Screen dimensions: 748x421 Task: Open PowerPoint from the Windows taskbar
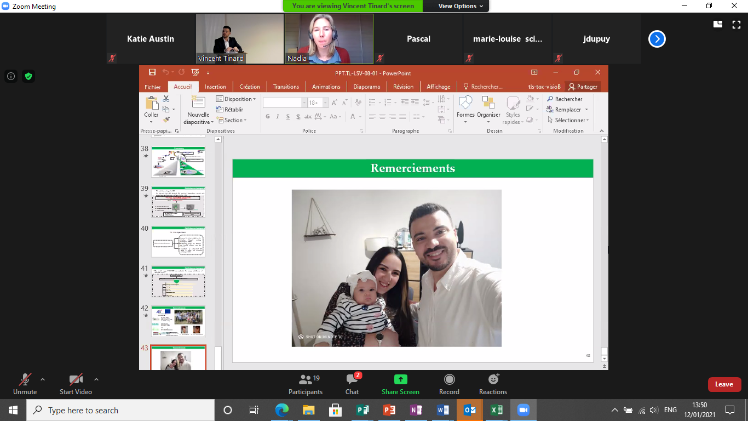coord(390,410)
